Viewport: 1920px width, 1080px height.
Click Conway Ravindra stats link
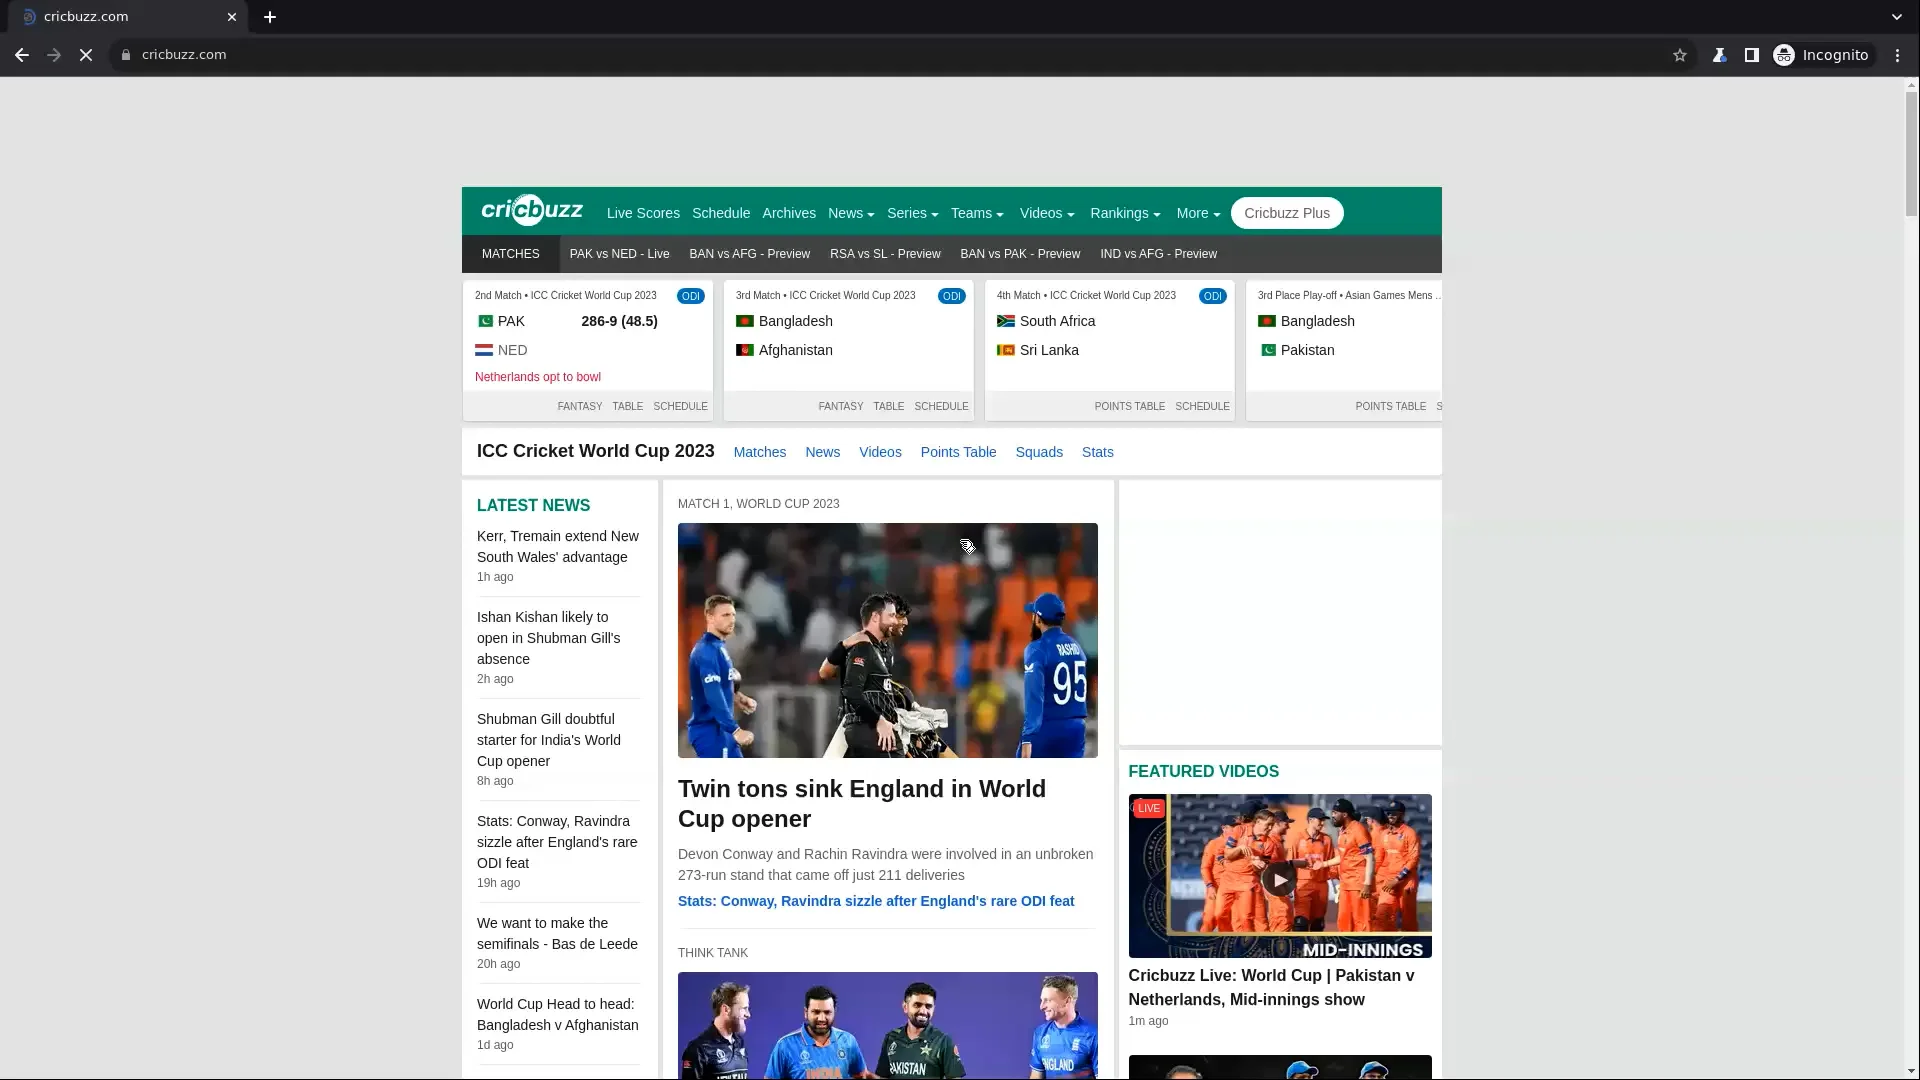(876, 901)
